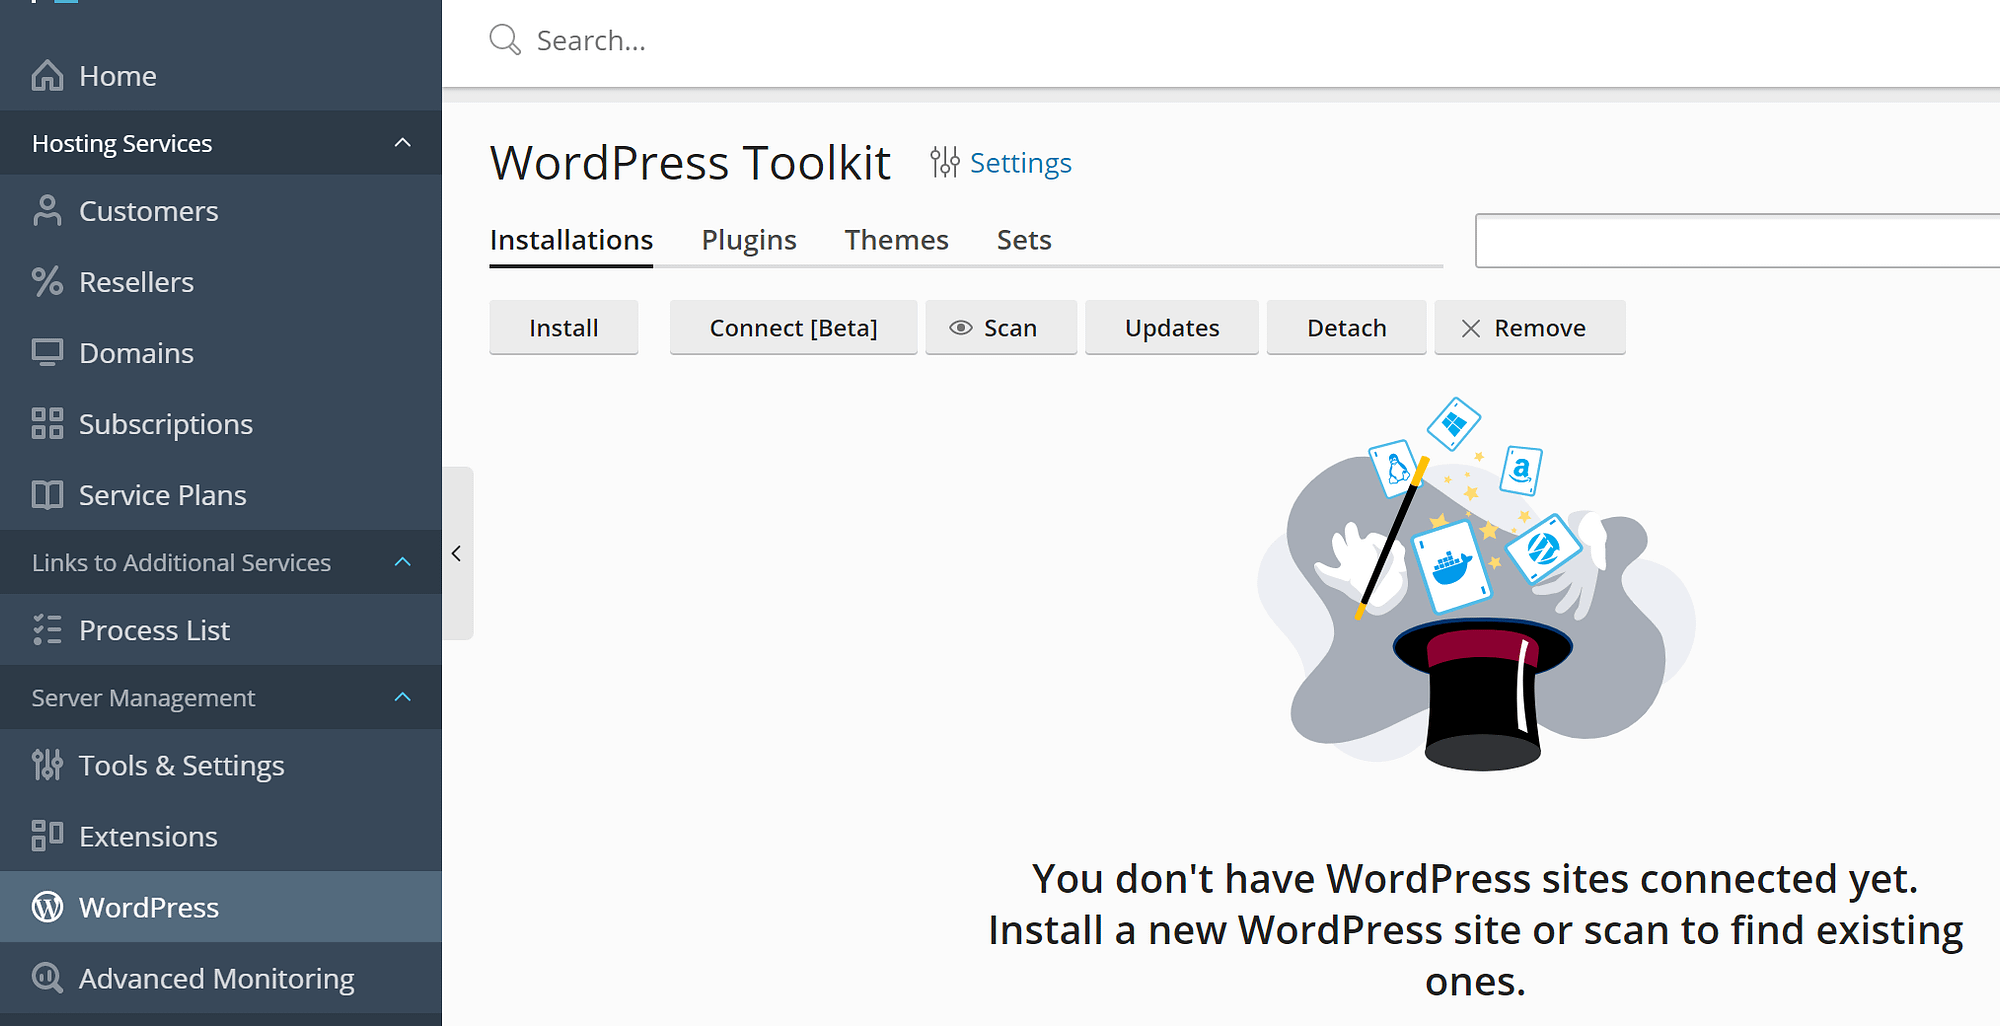The image size is (2000, 1026).
Task: Collapse the Server Management section
Action: (402, 697)
